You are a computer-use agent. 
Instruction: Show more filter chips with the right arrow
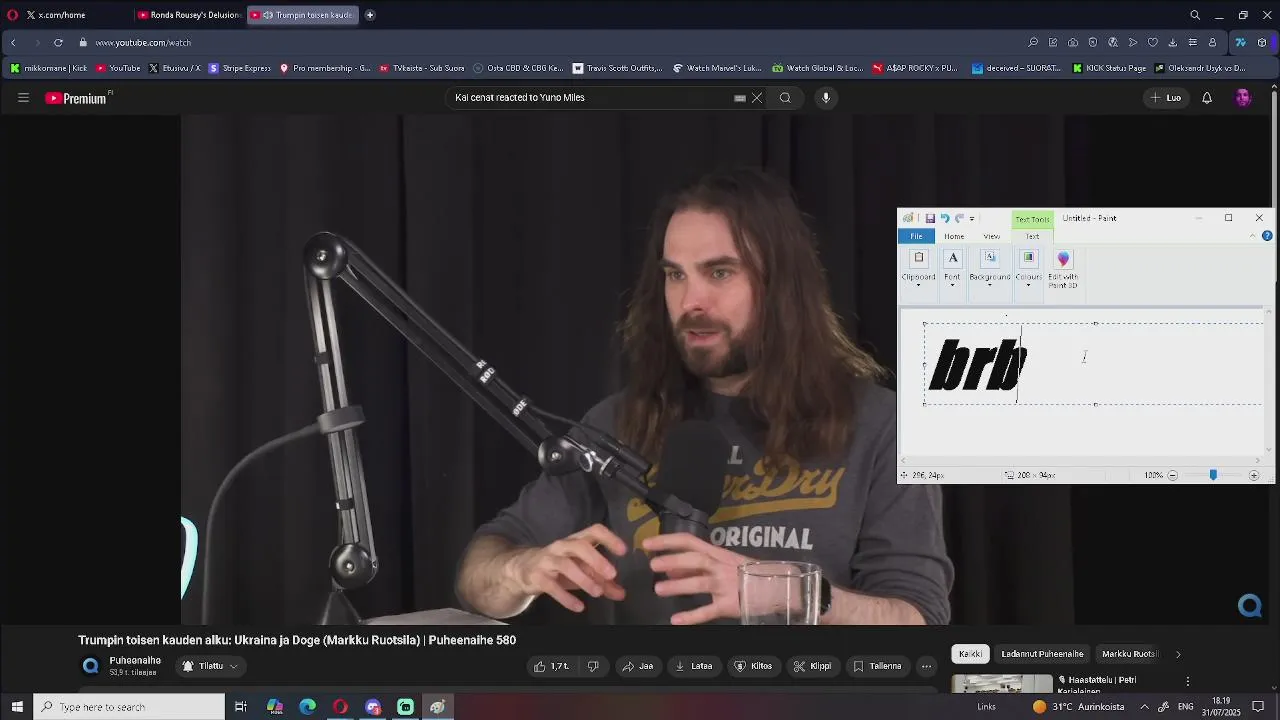(1178, 654)
